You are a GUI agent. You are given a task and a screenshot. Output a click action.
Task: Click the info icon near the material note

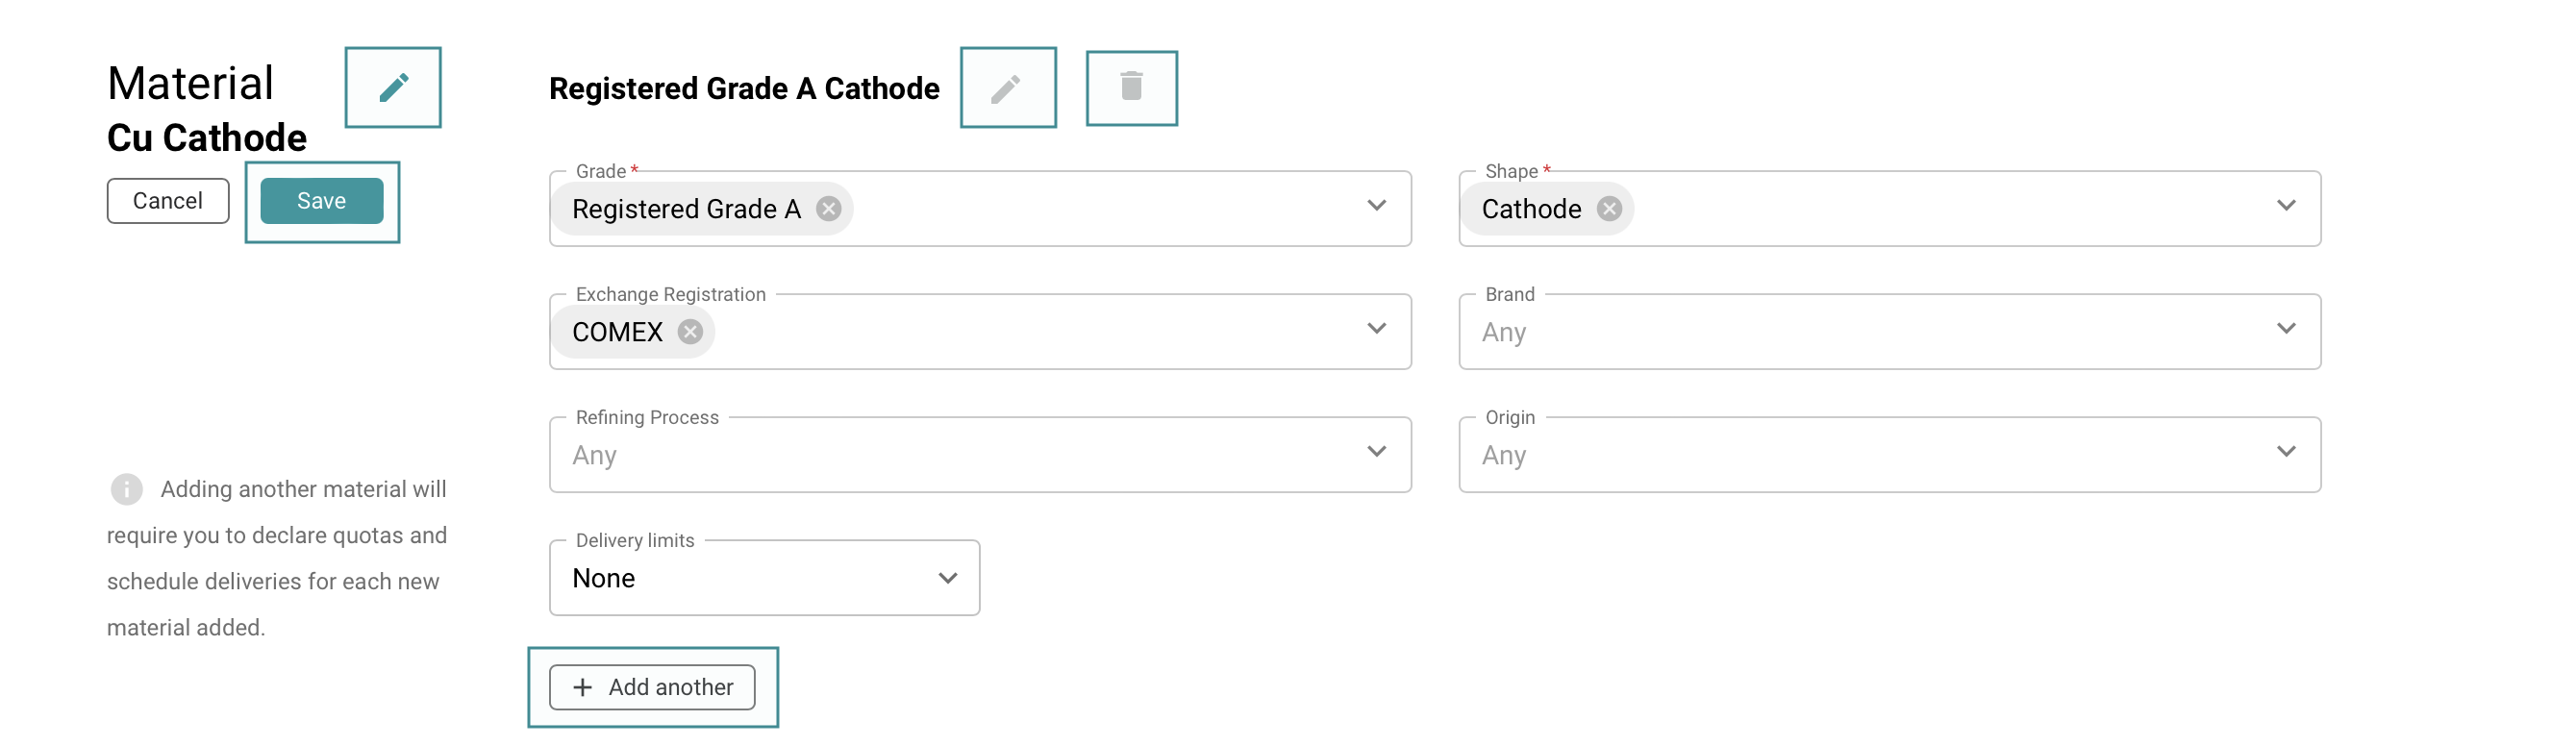(126, 489)
